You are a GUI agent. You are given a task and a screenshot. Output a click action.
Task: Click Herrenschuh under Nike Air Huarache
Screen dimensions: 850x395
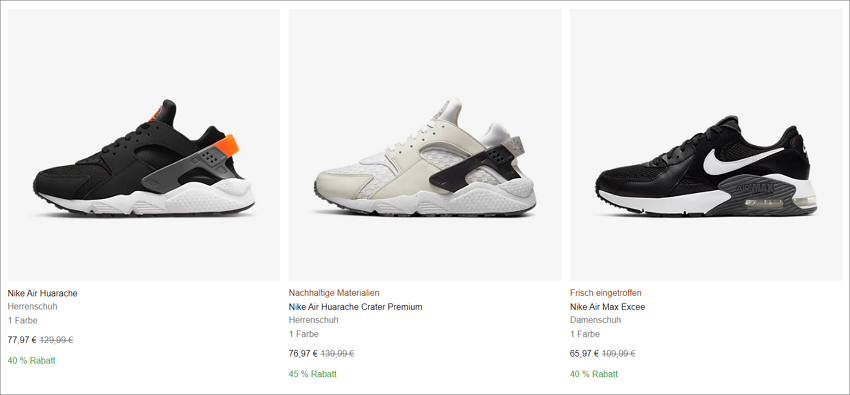33,306
